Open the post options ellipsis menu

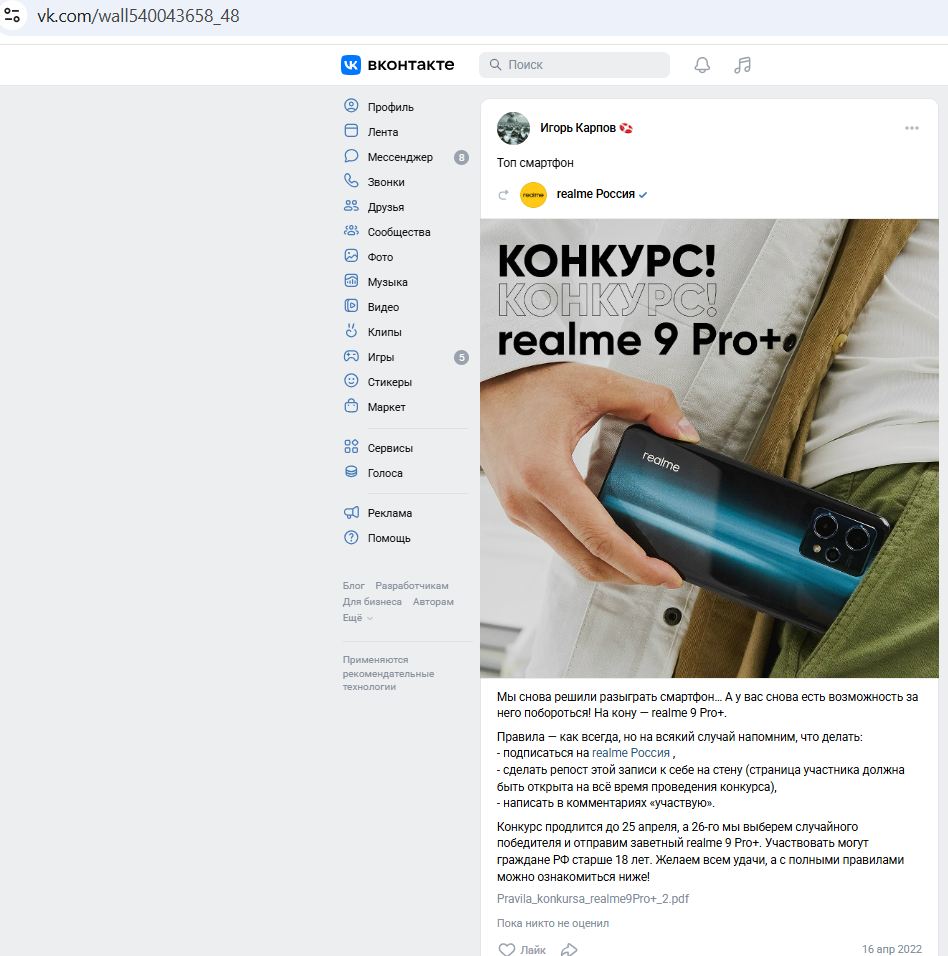(911, 127)
